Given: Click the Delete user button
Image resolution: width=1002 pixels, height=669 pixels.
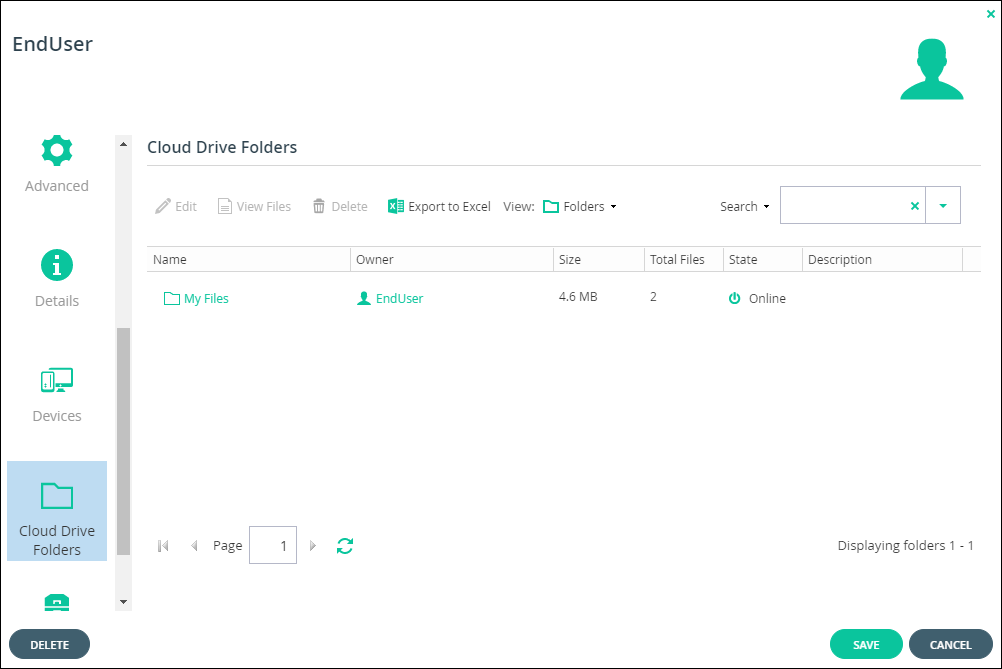Looking at the screenshot, I should coord(49,645).
